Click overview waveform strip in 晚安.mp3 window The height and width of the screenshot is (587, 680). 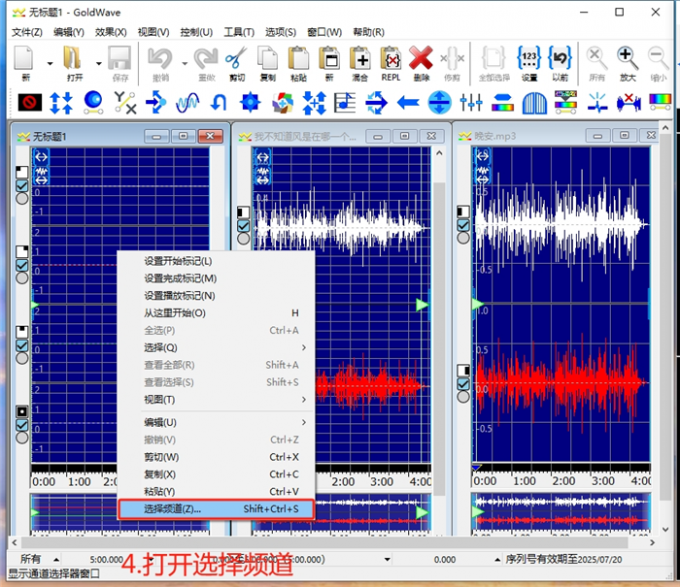click(561, 512)
